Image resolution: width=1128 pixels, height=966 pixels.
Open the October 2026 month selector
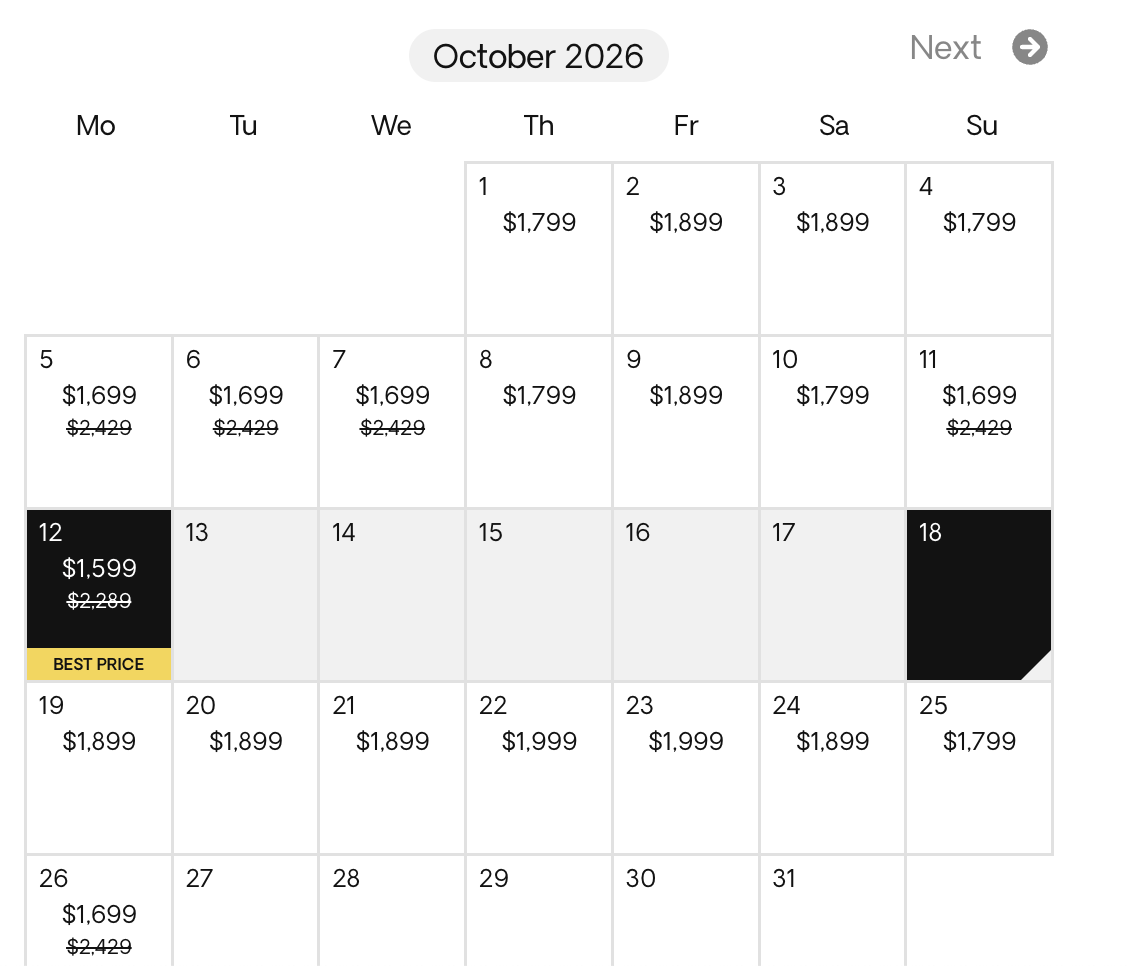point(538,56)
